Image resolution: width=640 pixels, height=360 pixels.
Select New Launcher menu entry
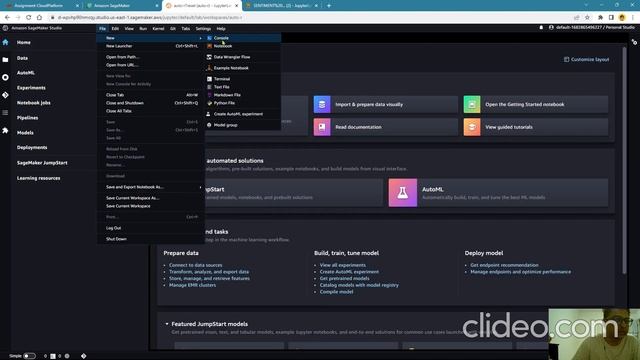tap(150, 46)
